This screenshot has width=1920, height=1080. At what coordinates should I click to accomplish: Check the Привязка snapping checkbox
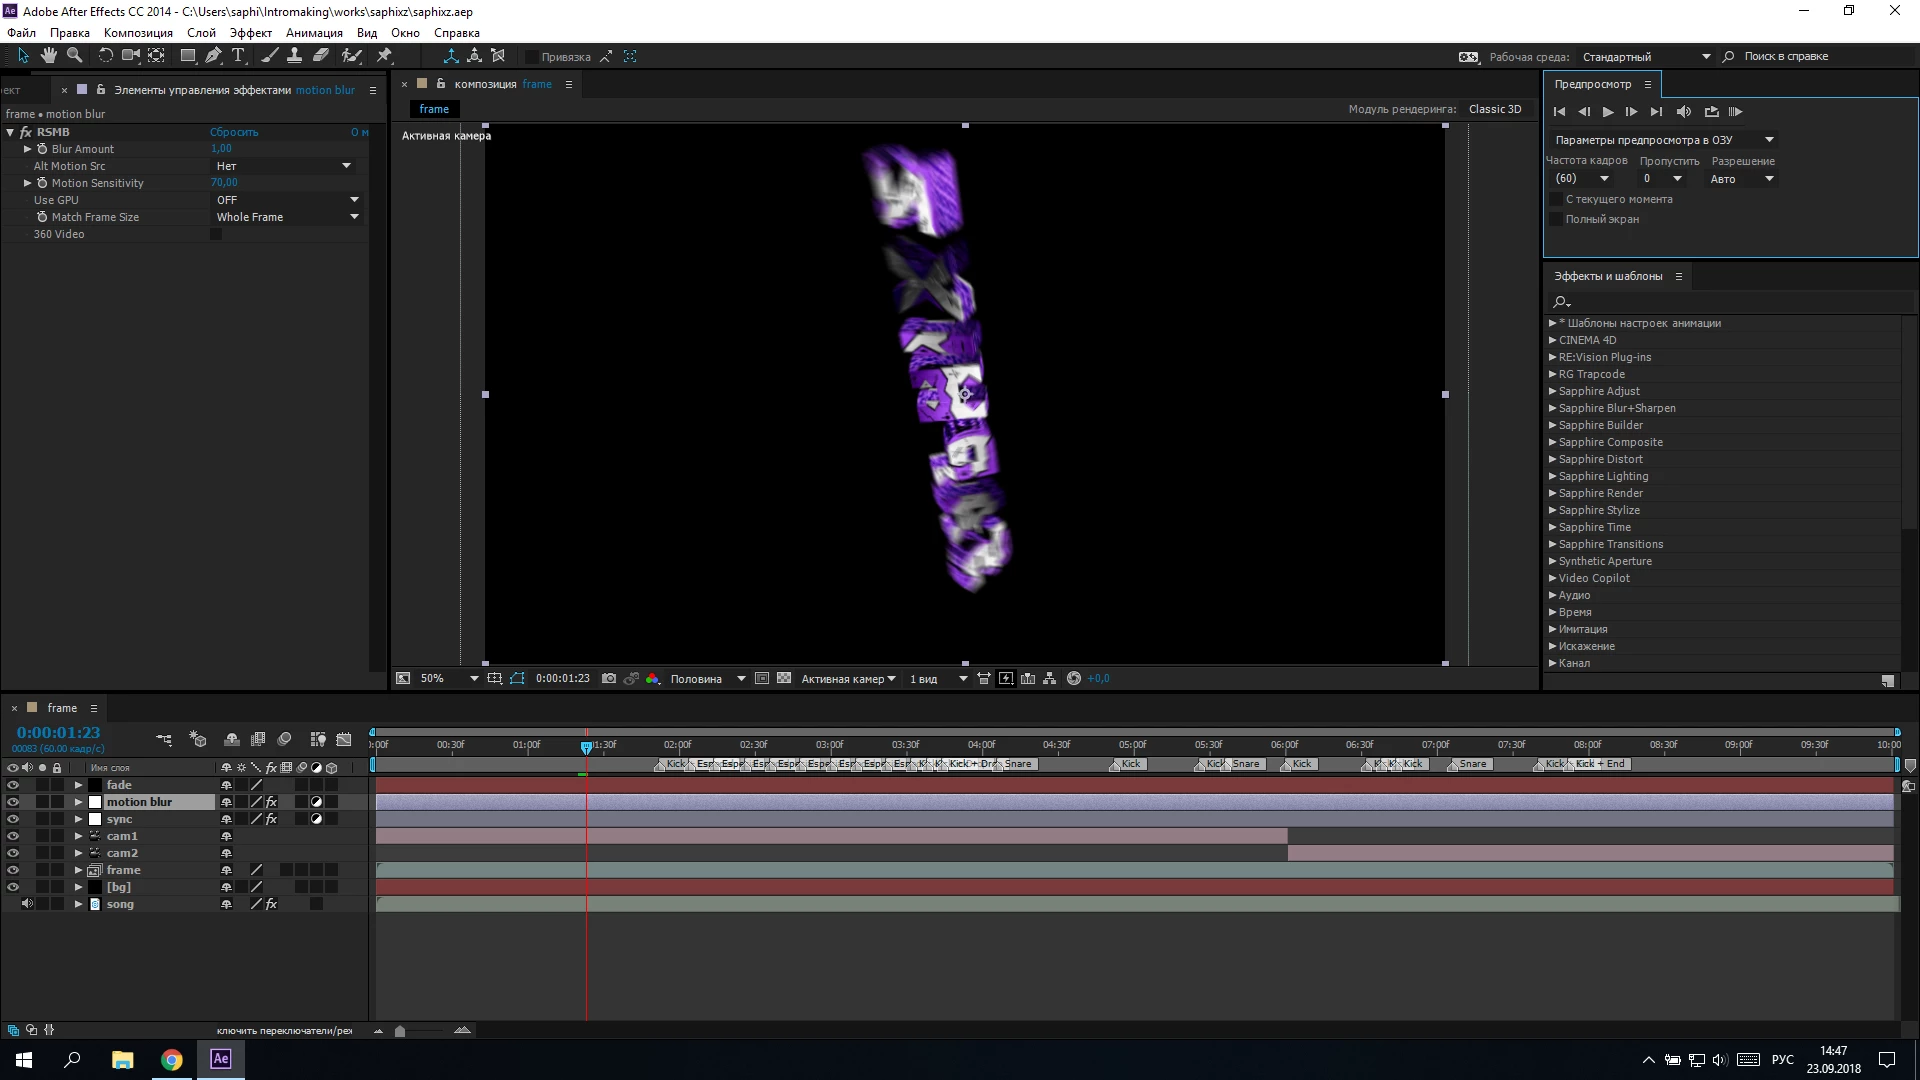pos(531,57)
